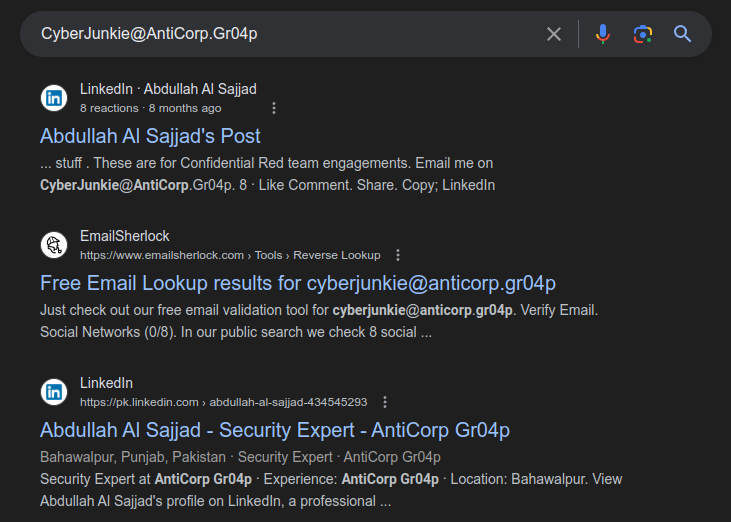Open Google Lens image search icon
Viewport: 731px width, 522px height.
(643, 34)
